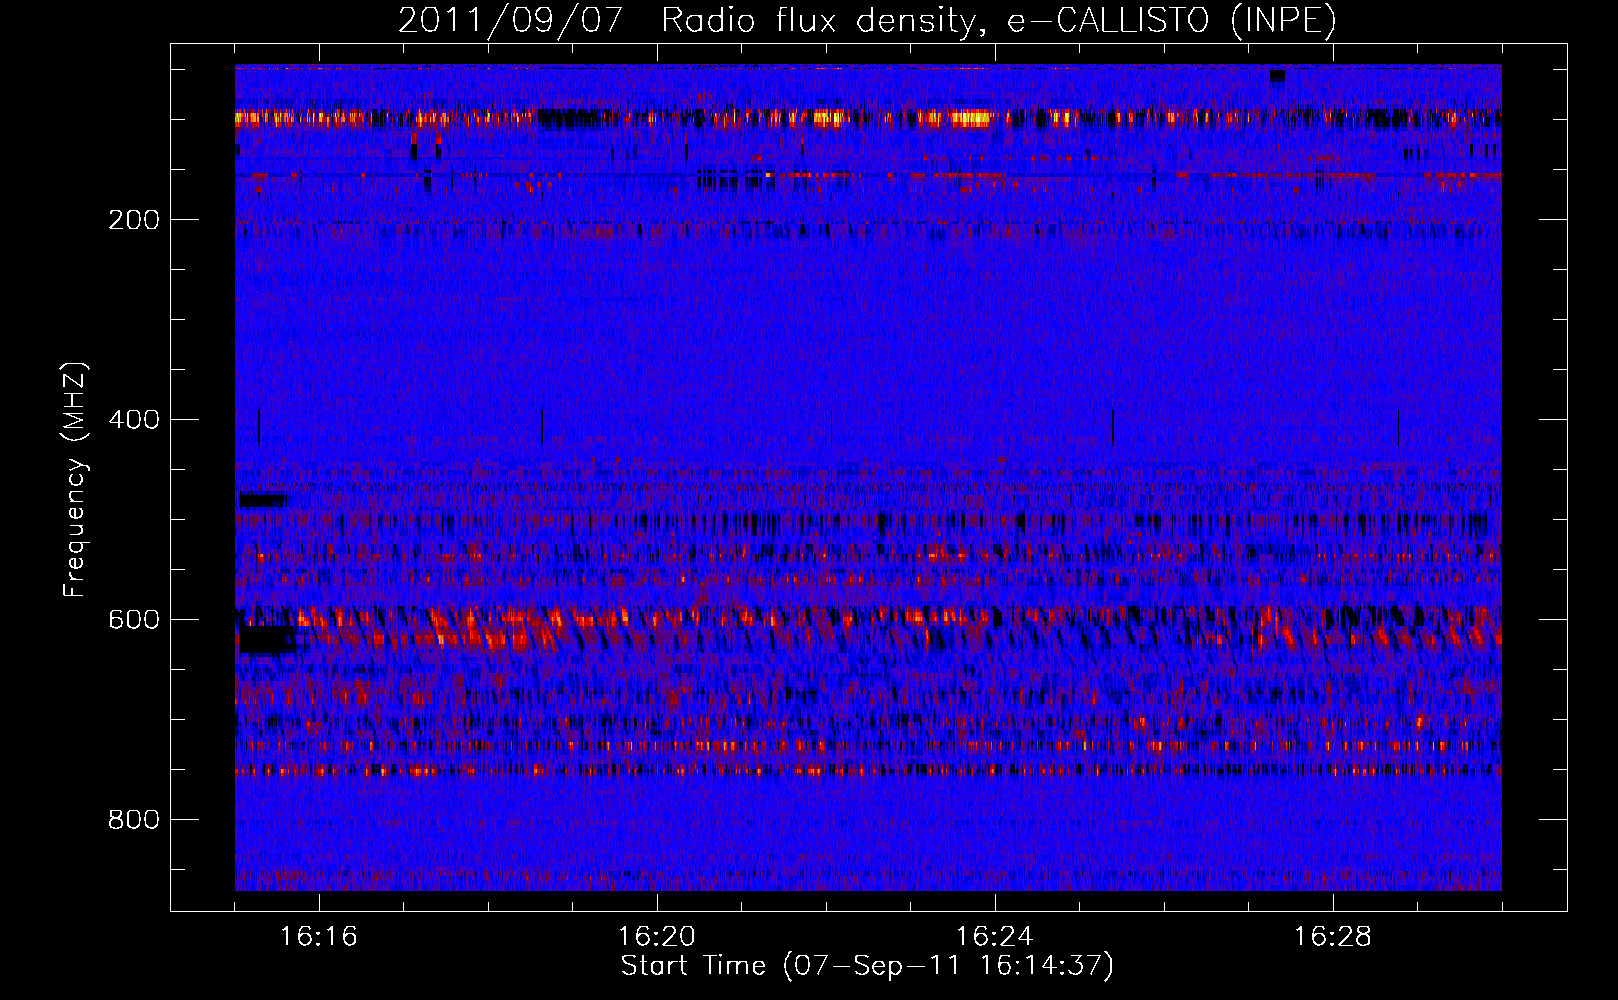The width and height of the screenshot is (1618, 1000).
Task: Click the 400 frequency tick label
Action: (x=134, y=420)
